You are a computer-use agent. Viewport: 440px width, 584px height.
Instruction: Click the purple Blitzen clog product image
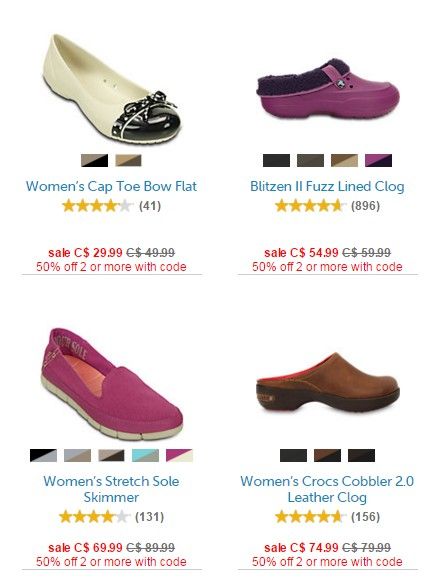328,89
